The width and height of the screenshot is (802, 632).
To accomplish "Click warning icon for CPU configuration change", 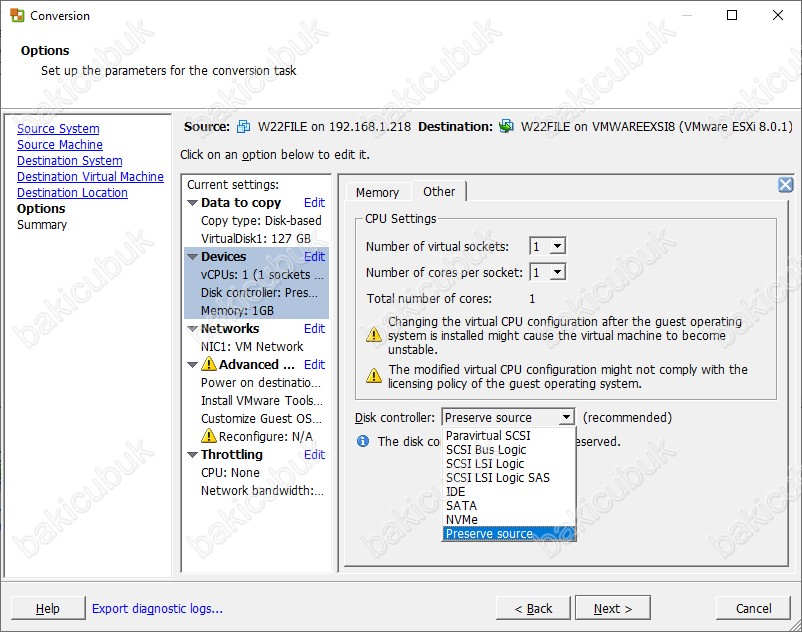I will coord(374,335).
